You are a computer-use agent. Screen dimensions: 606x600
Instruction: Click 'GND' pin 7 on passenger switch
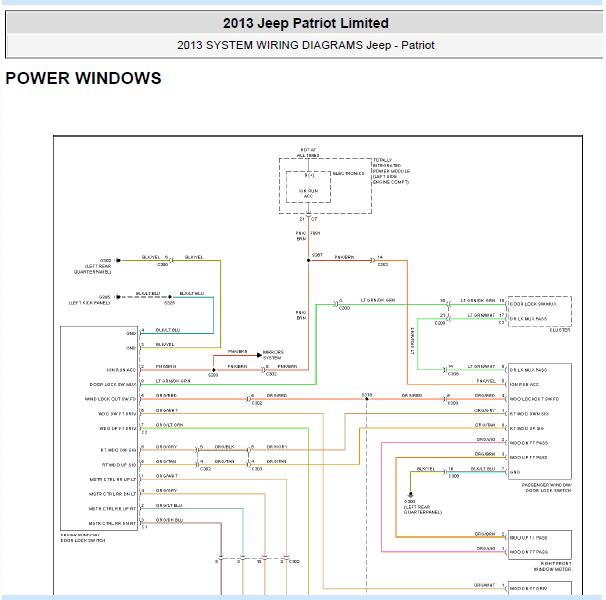[515, 472]
